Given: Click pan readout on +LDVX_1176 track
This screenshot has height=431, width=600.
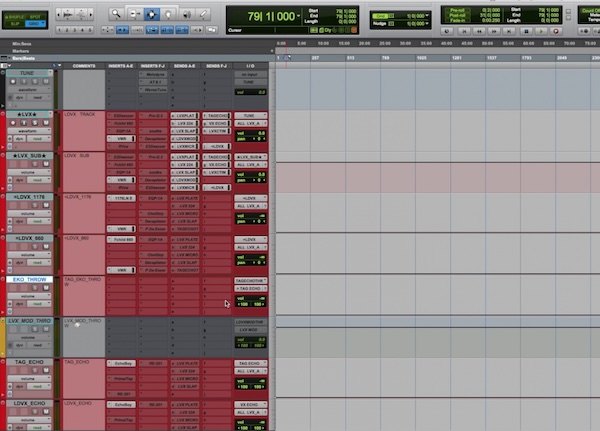Looking at the screenshot, I should pos(251,221).
